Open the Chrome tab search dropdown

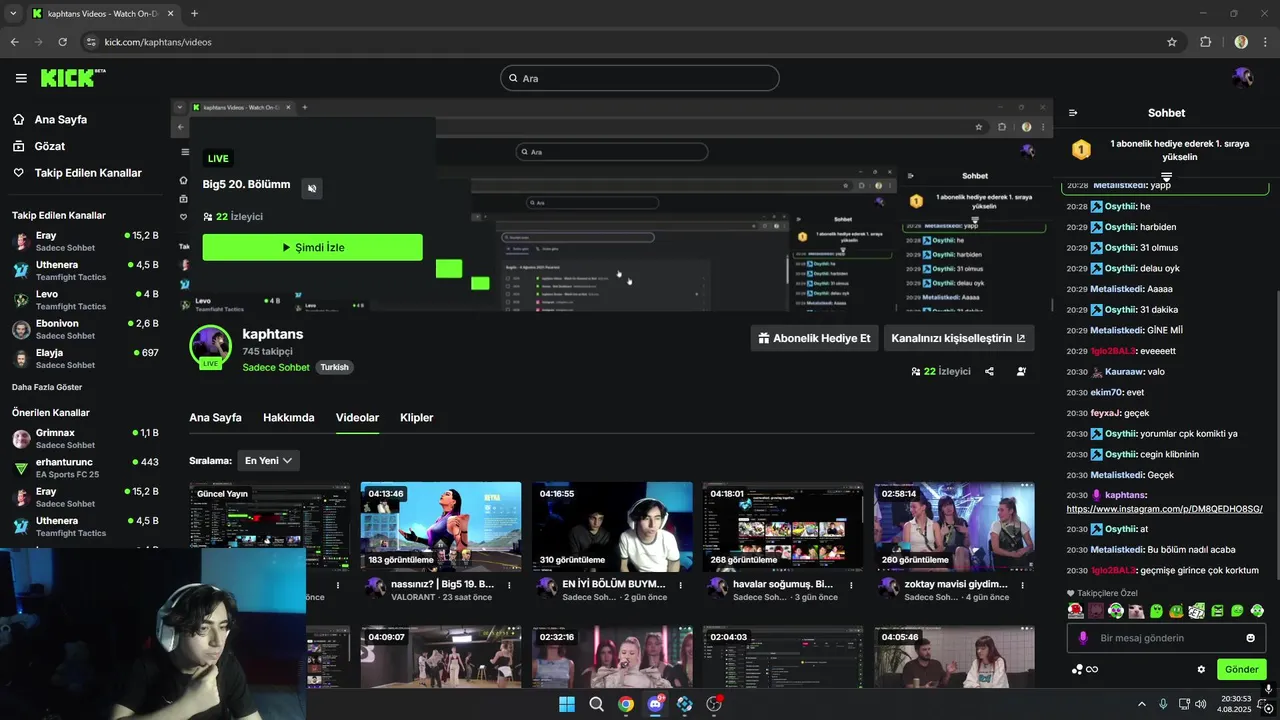14,14
